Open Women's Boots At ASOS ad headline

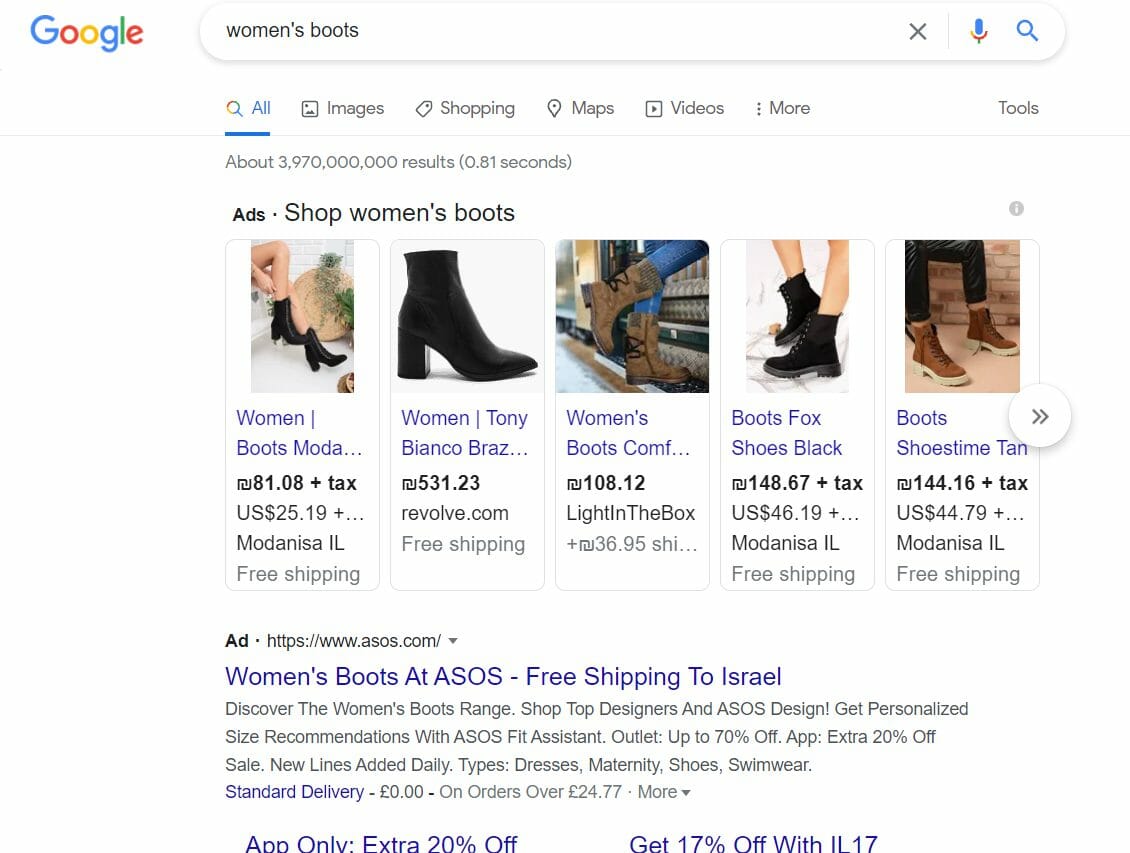point(503,676)
